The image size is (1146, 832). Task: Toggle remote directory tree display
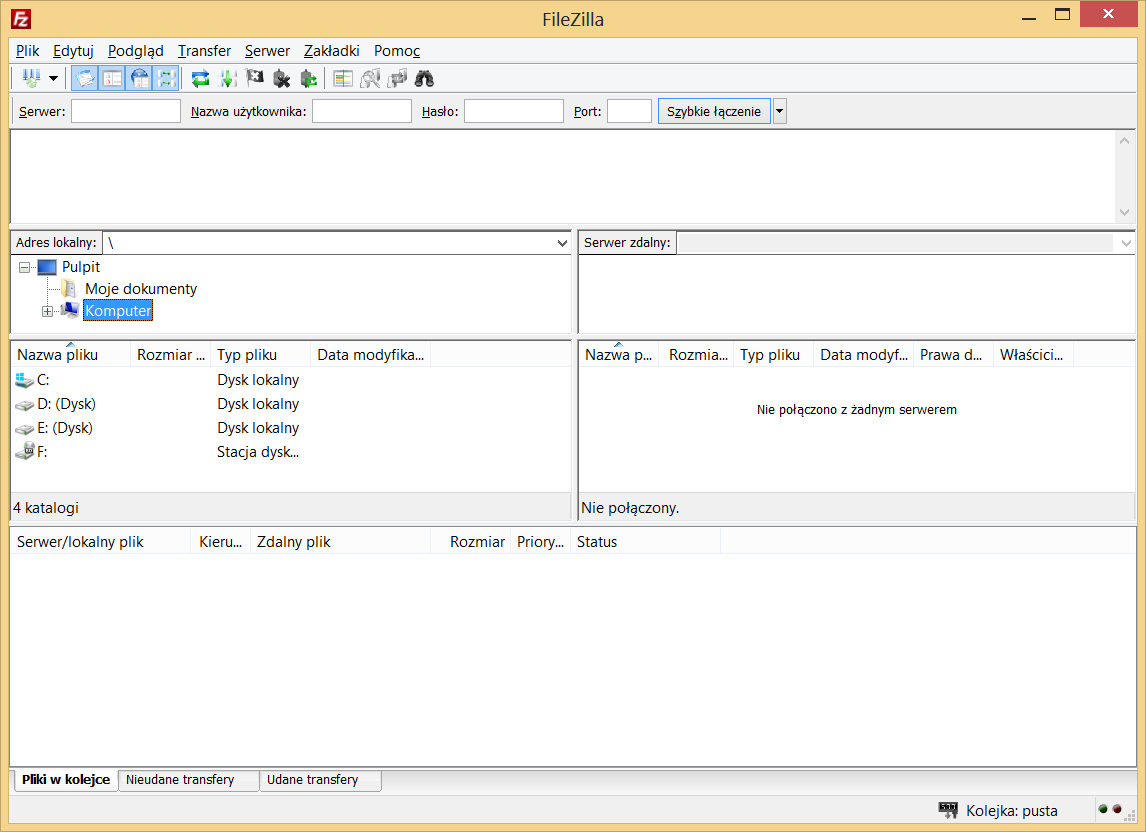pyautogui.click(x=140, y=78)
